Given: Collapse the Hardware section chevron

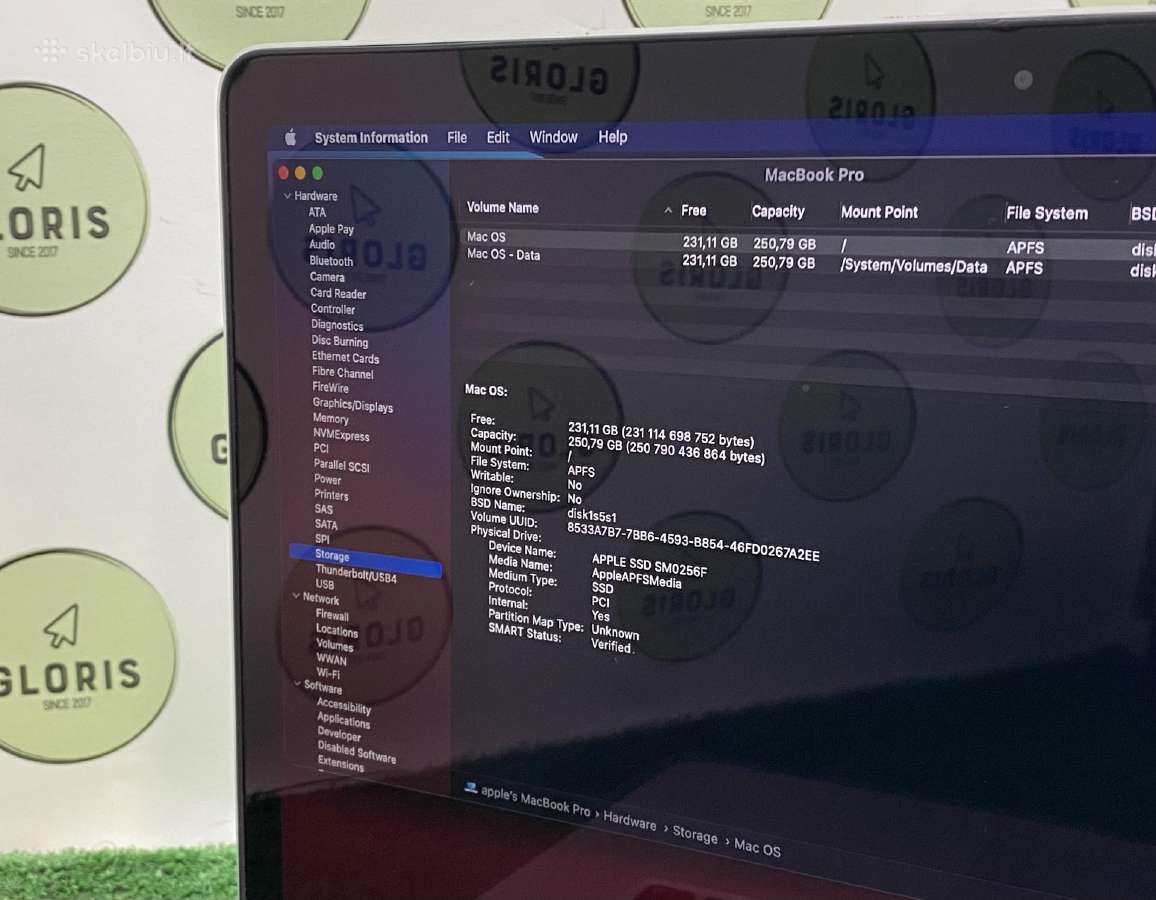Looking at the screenshot, I should [x=287, y=196].
